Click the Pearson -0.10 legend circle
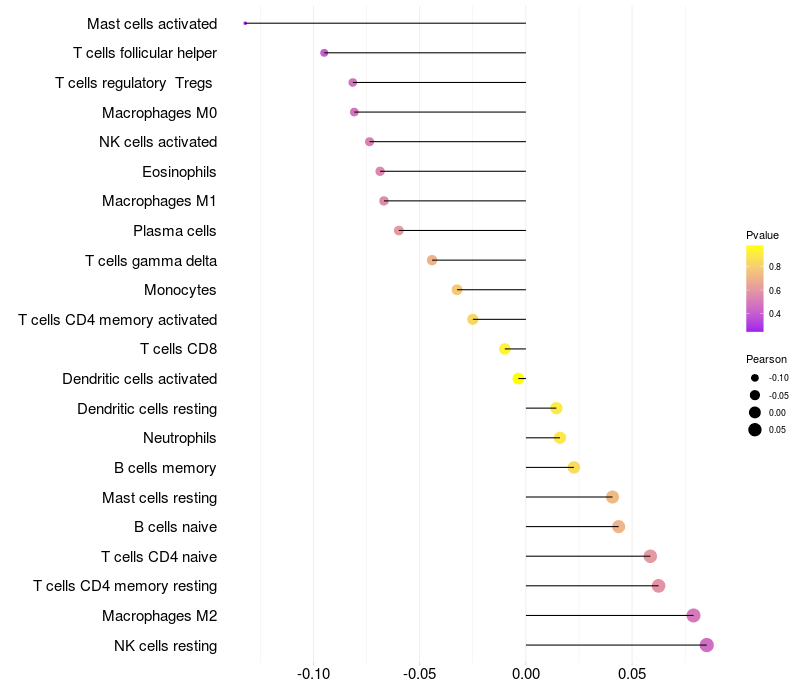Viewport: 800px width, 700px height. click(x=755, y=378)
